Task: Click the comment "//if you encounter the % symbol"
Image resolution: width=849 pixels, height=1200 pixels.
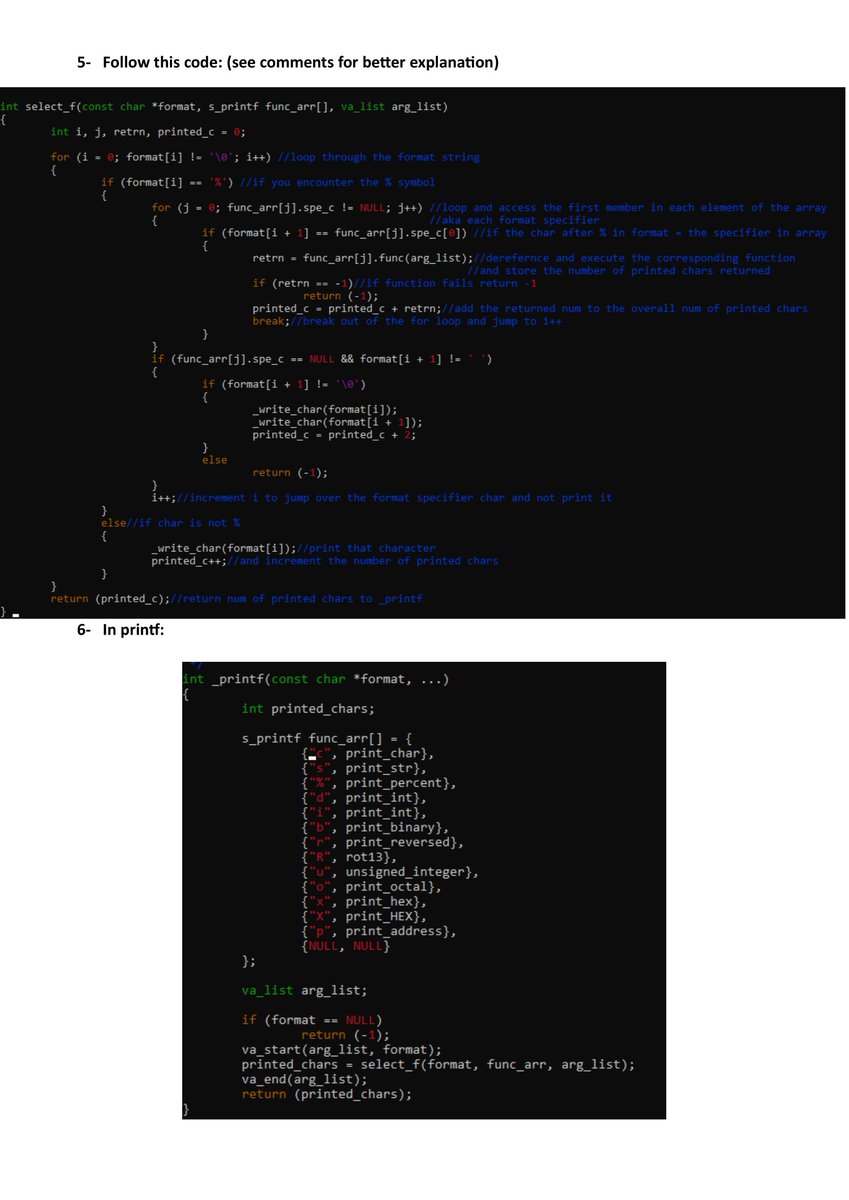Action: pyautogui.click(x=338, y=182)
